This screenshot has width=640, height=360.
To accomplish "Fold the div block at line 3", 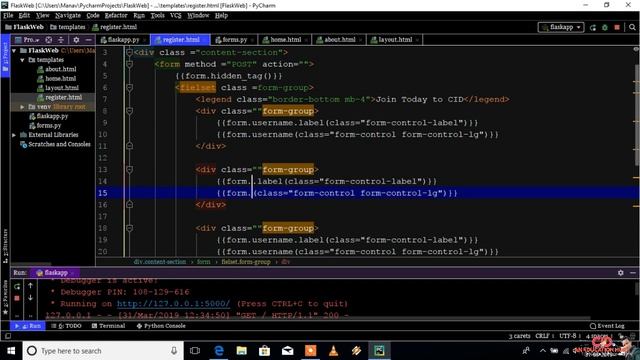I will click(x=129, y=52).
